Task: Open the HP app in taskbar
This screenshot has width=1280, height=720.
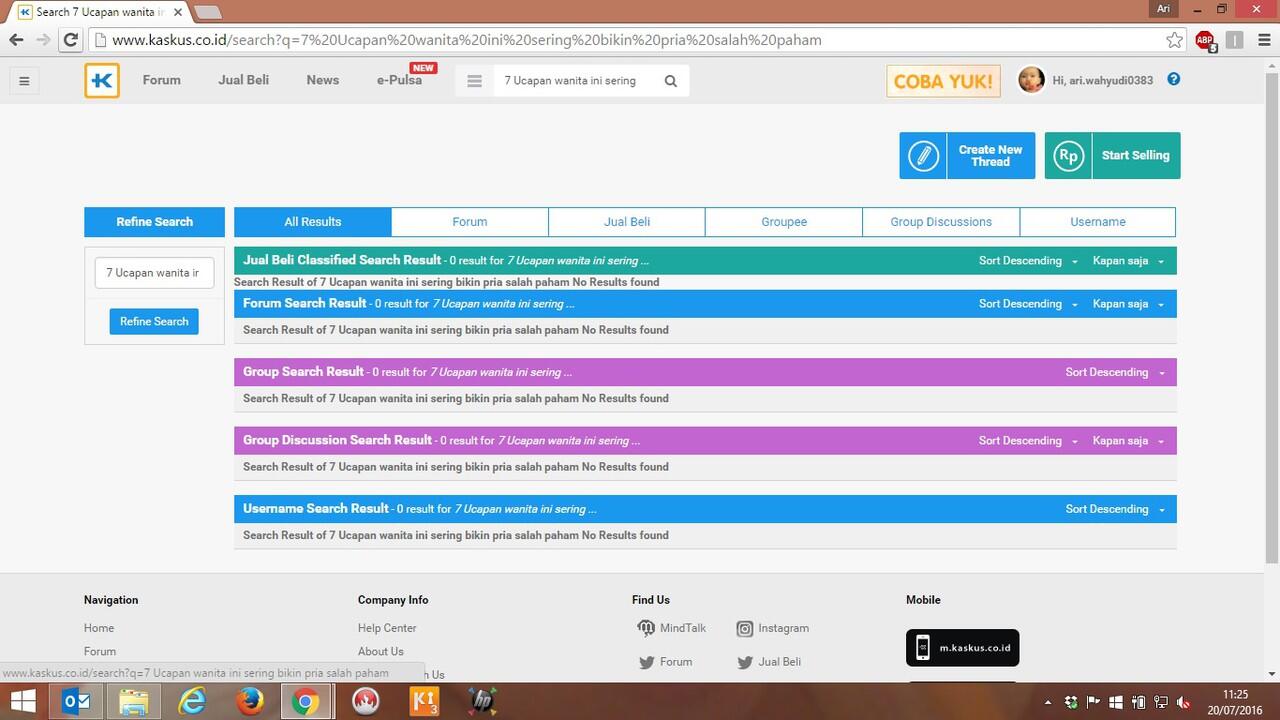Action: (482, 702)
